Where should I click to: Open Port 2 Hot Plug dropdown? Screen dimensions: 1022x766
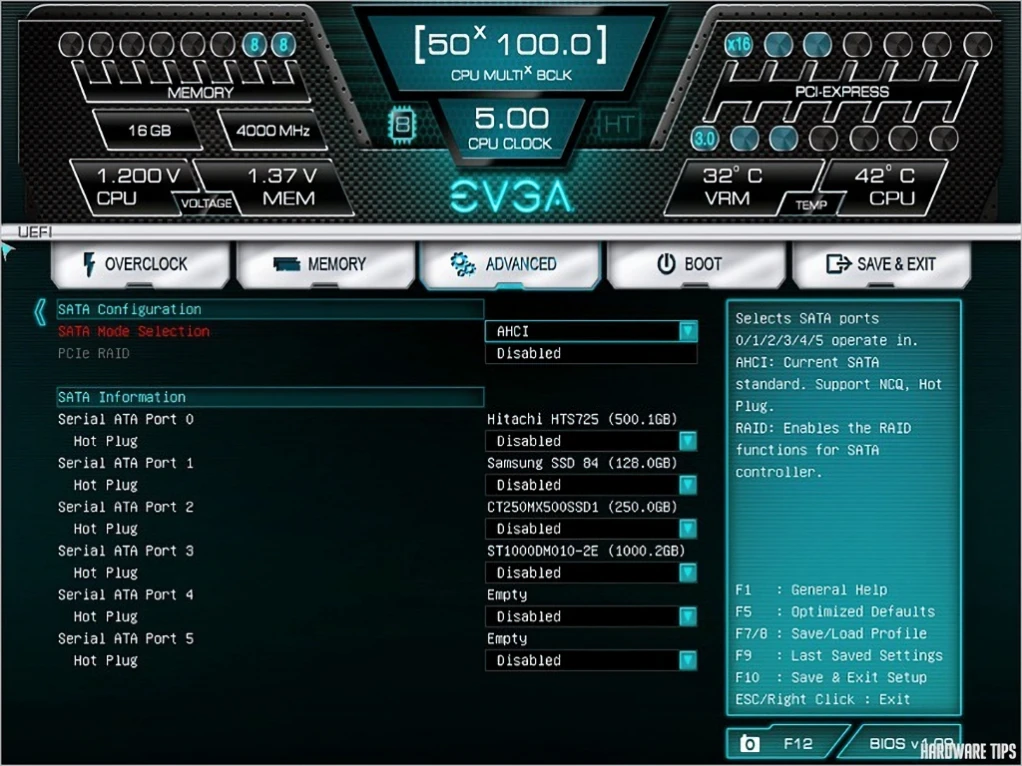click(x=591, y=529)
